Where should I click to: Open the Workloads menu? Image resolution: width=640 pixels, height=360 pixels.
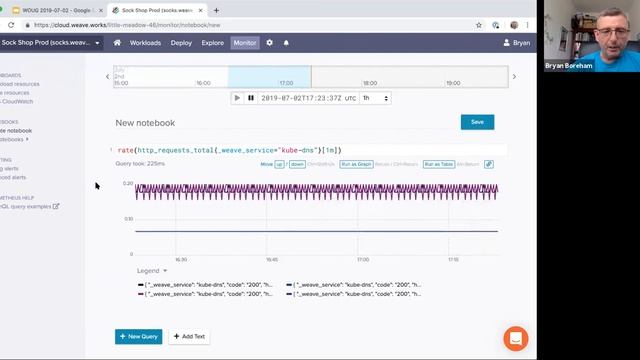(145, 43)
